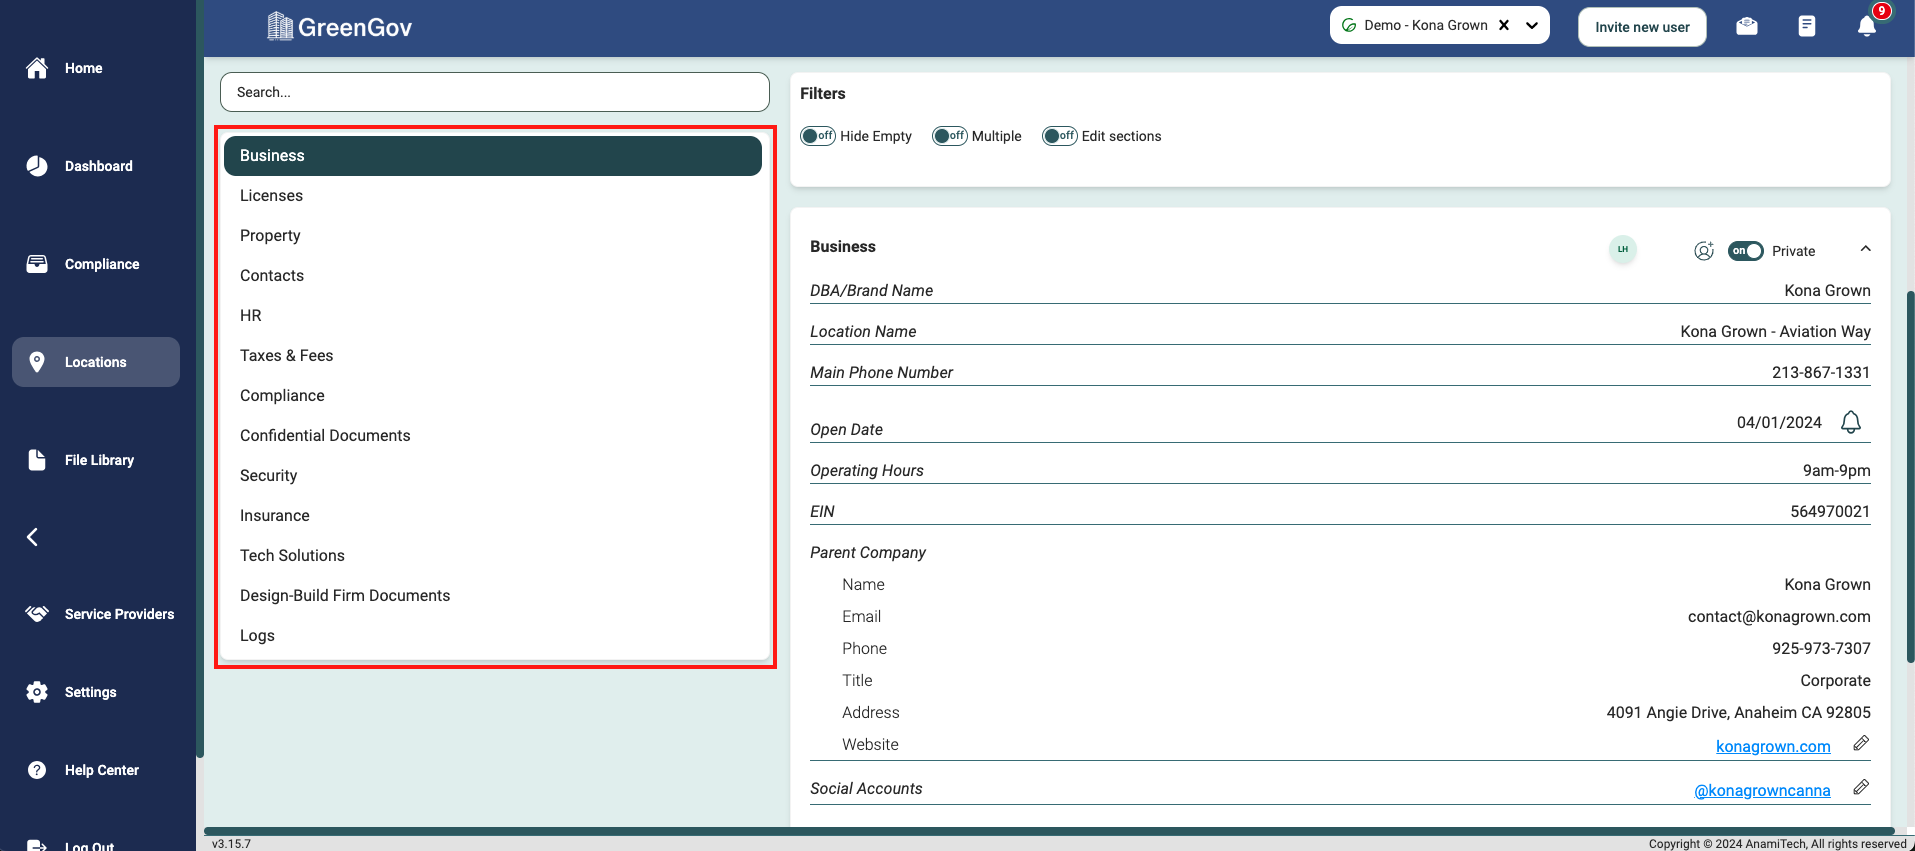
Task: Open the HR category
Action: tap(493, 316)
